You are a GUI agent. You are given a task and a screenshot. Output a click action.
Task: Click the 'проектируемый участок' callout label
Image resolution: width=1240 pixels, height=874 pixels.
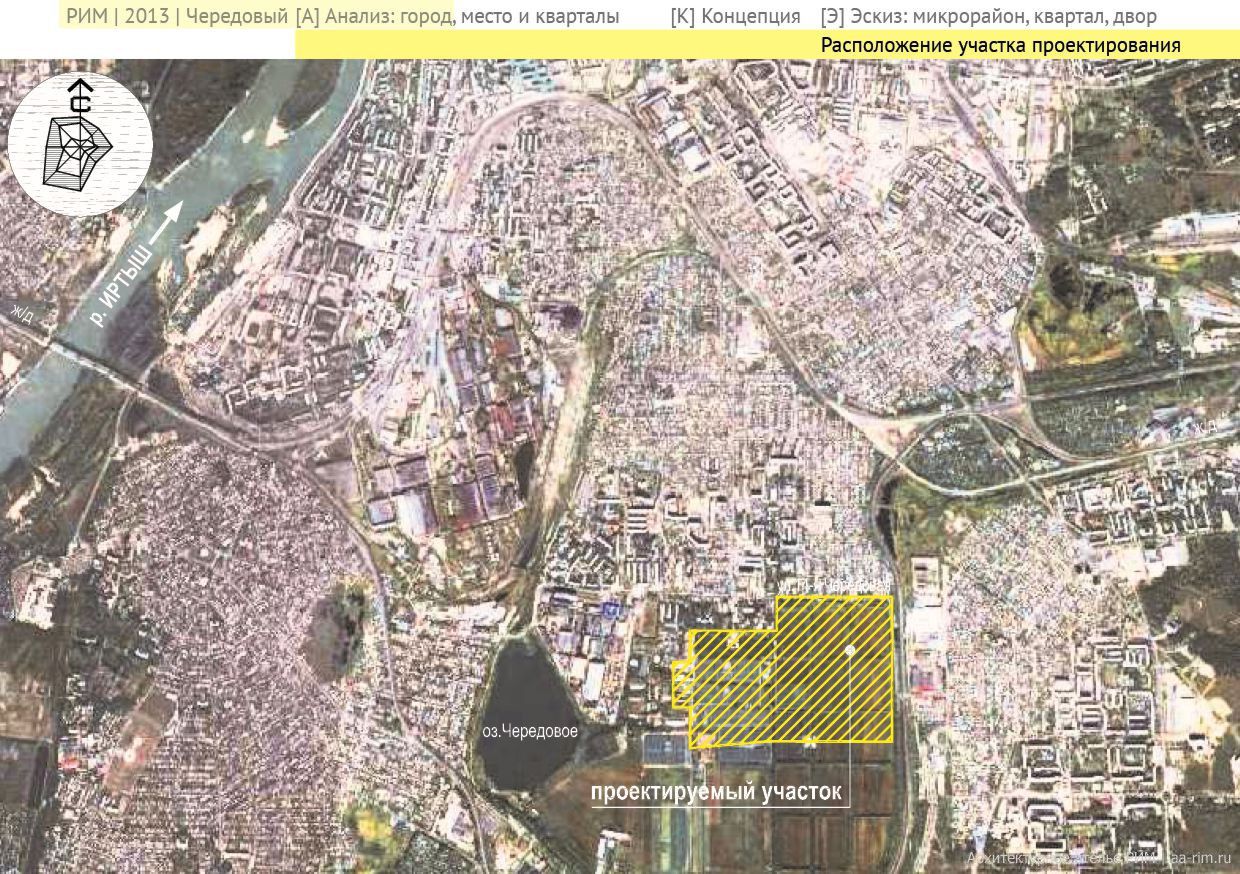[718, 792]
